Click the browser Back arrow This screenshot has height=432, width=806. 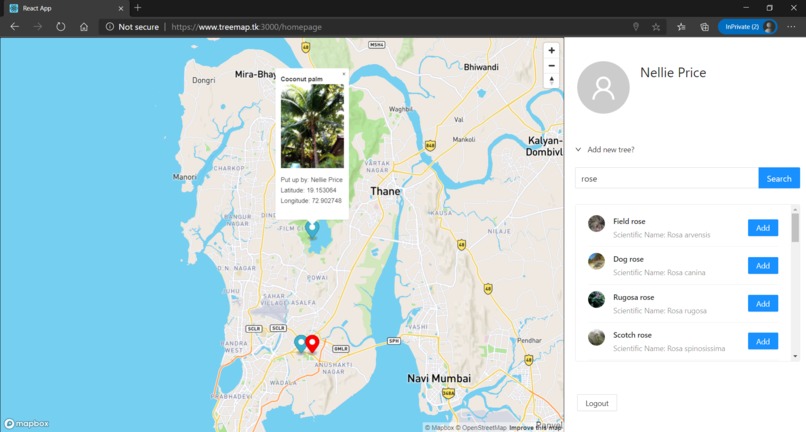pos(14,27)
